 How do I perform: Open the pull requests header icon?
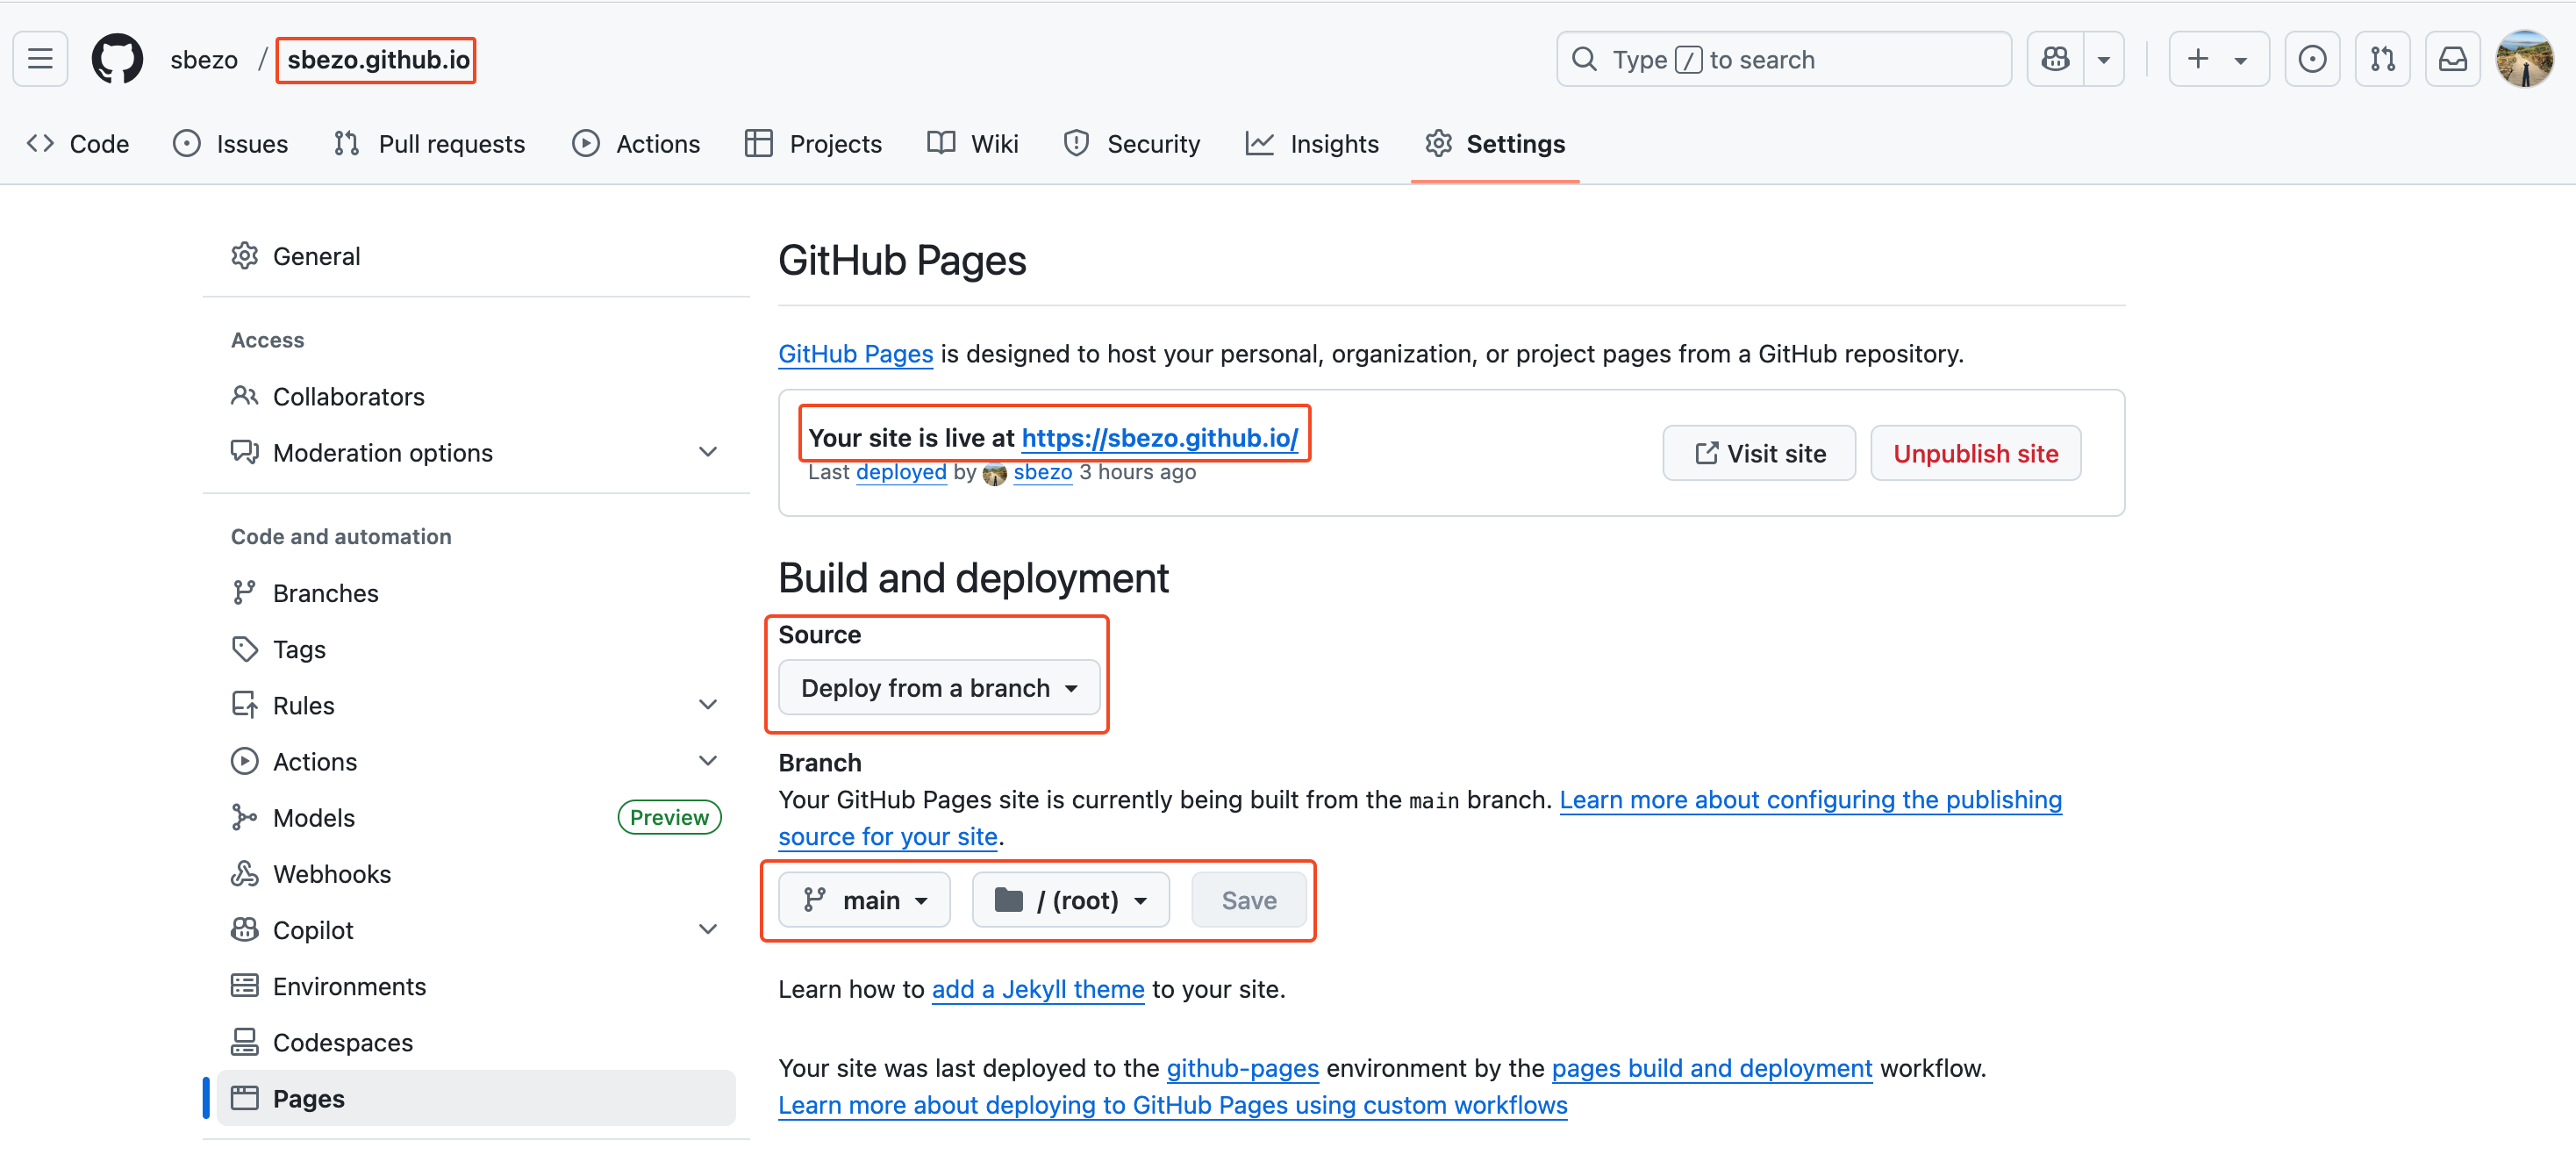click(2382, 59)
